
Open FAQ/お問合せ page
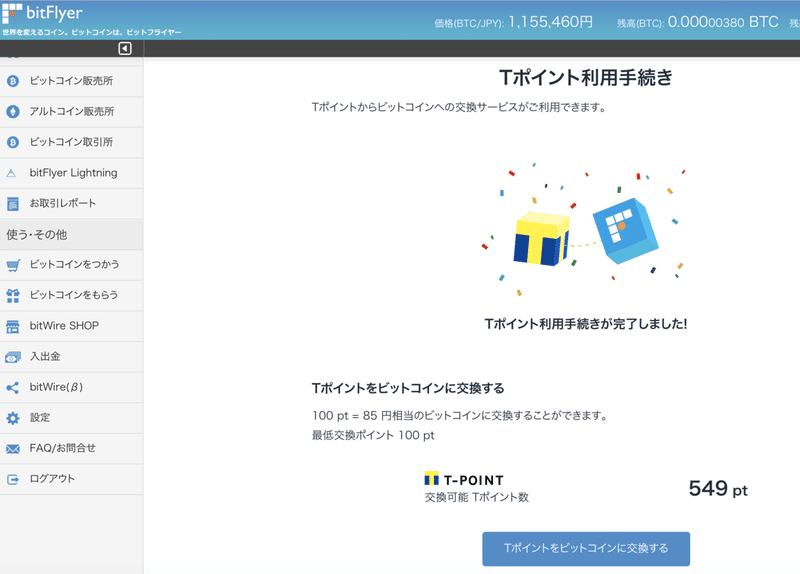click(x=71, y=448)
